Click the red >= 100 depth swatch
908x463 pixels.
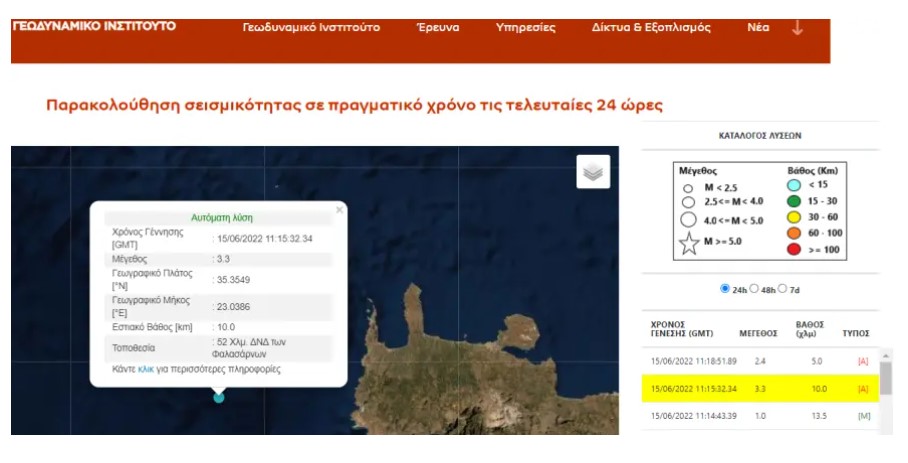point(794,249)
